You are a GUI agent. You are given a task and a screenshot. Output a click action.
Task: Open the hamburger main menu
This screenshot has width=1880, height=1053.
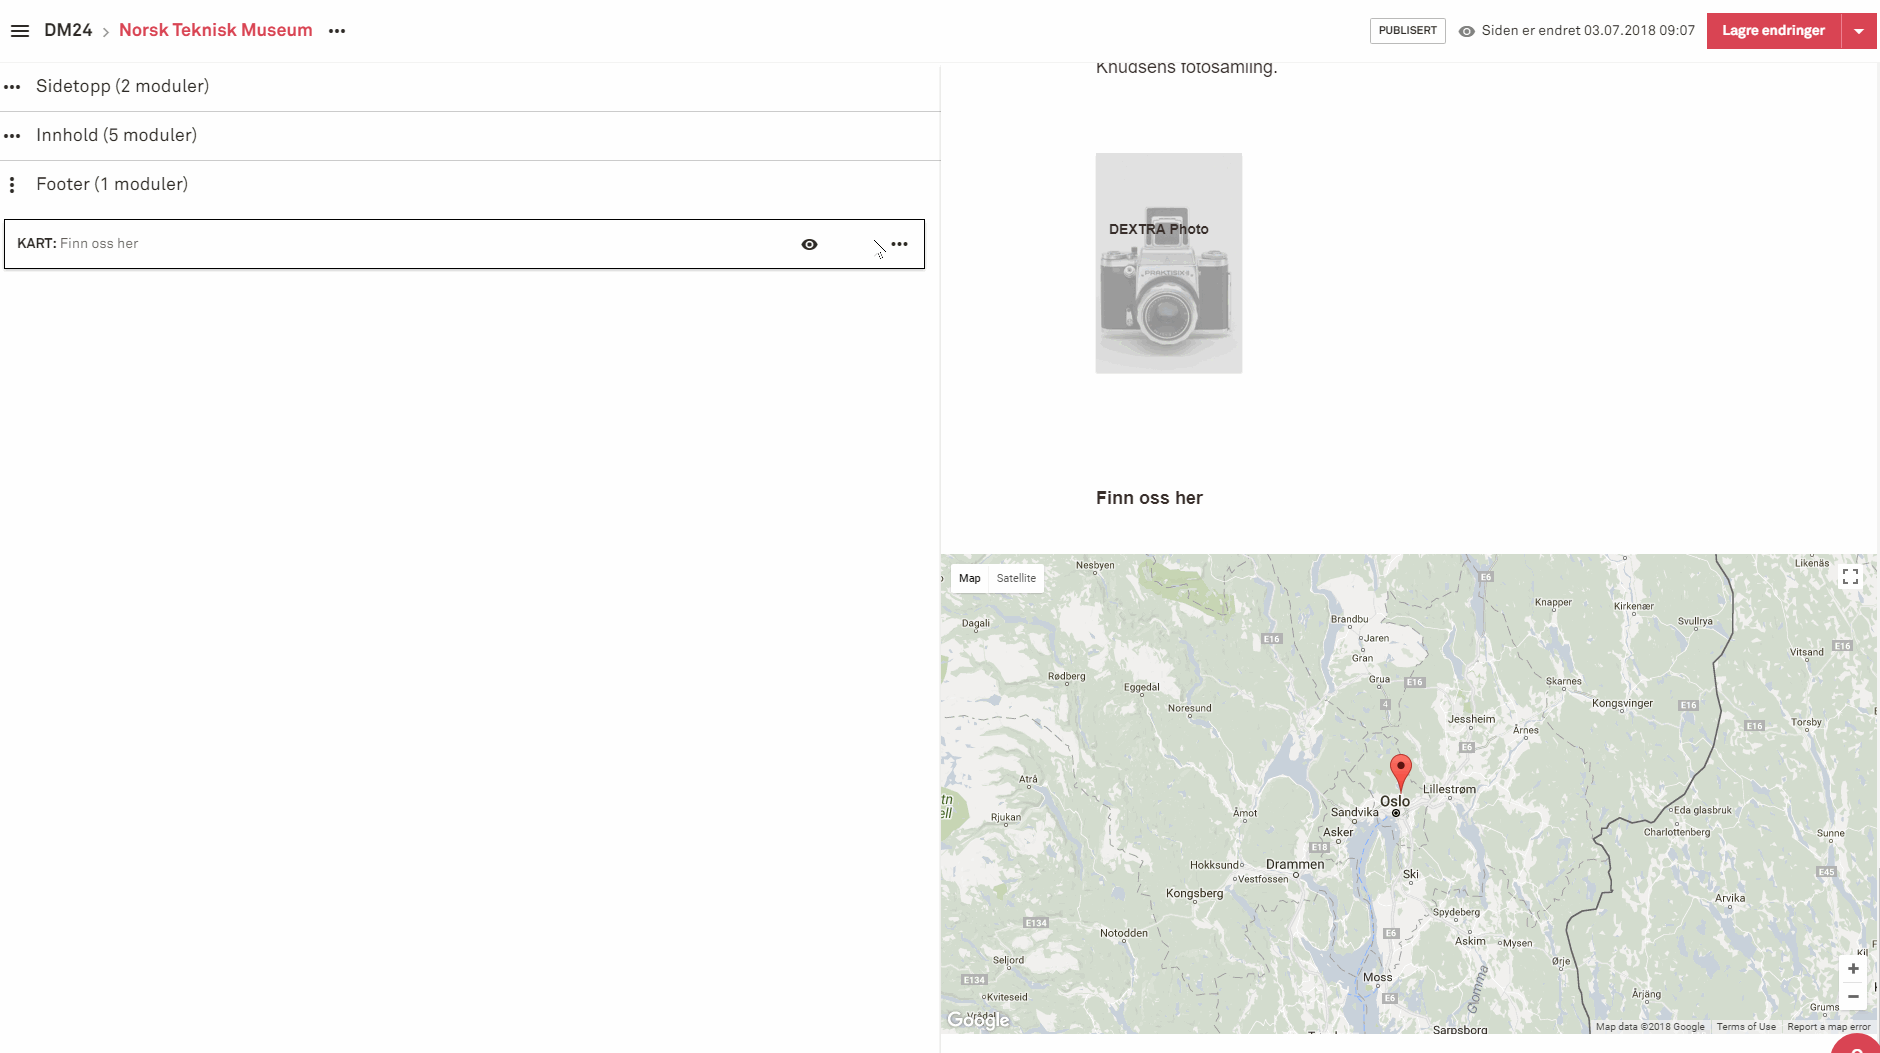tap(20, 31)
